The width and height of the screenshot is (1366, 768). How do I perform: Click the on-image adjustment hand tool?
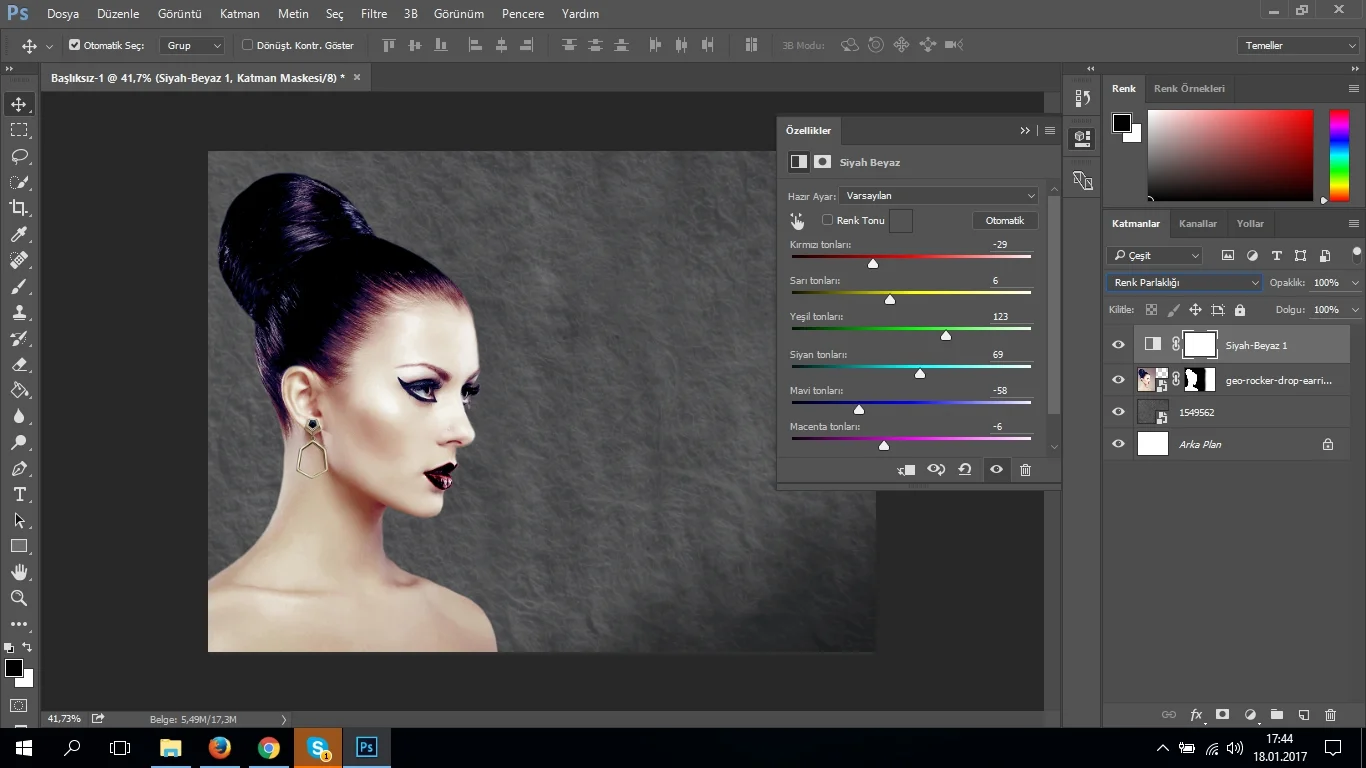point(797,221)
